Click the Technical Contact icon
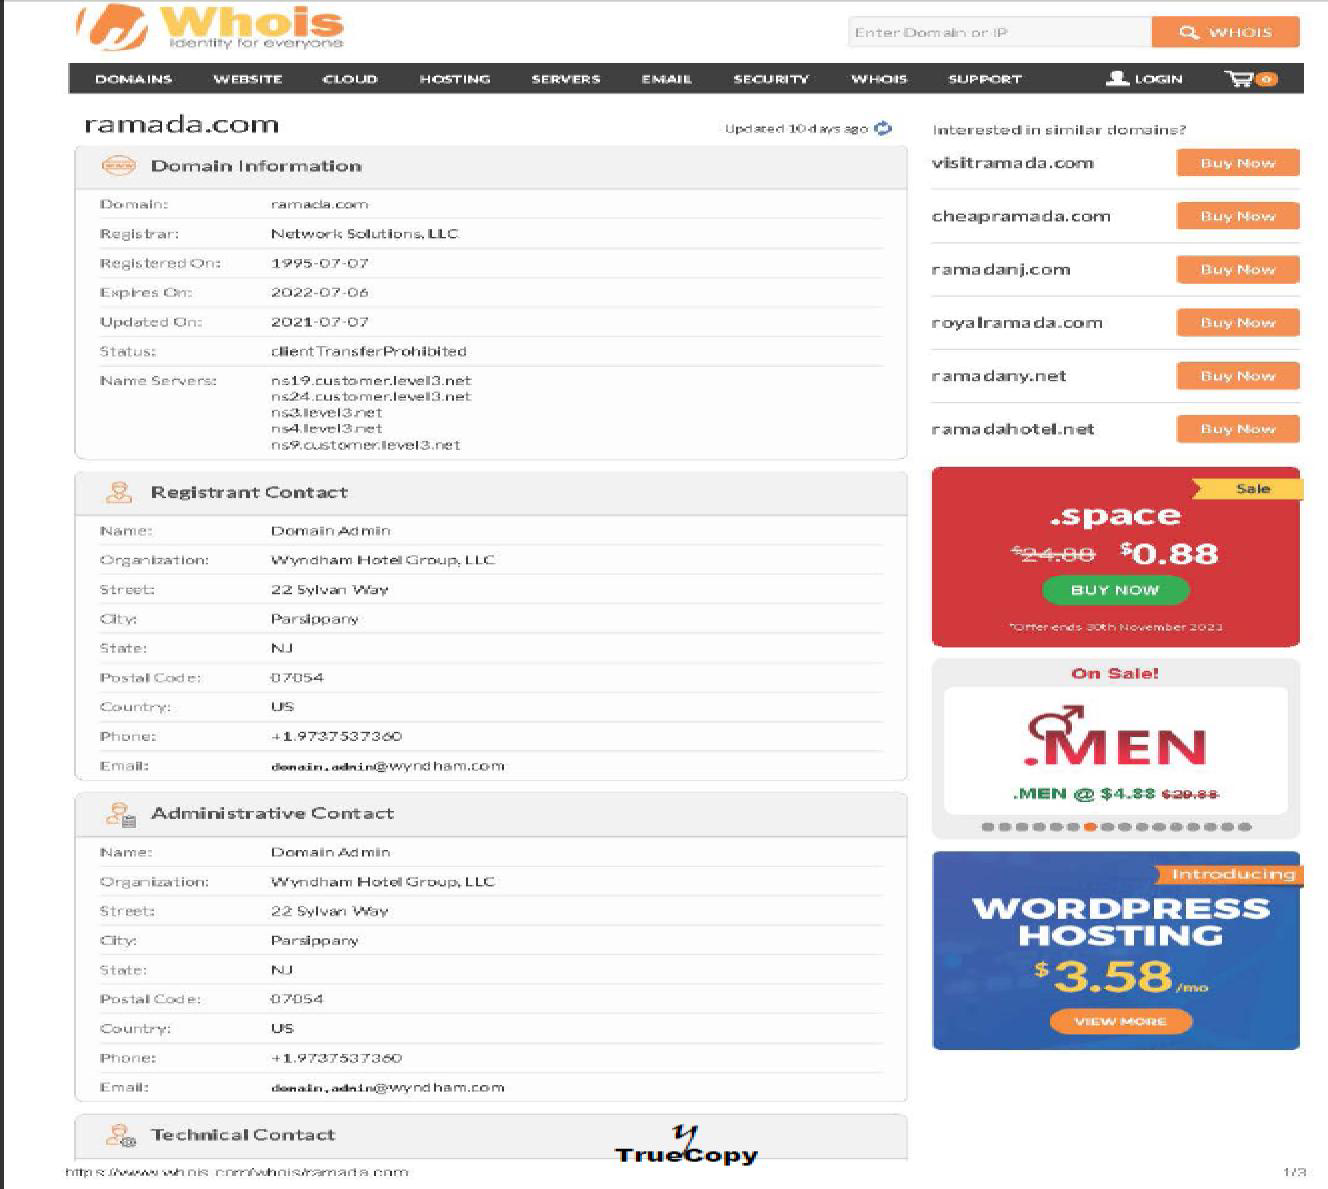The width and height of the screenshot is (1328, 1189). click(120, 1135)
